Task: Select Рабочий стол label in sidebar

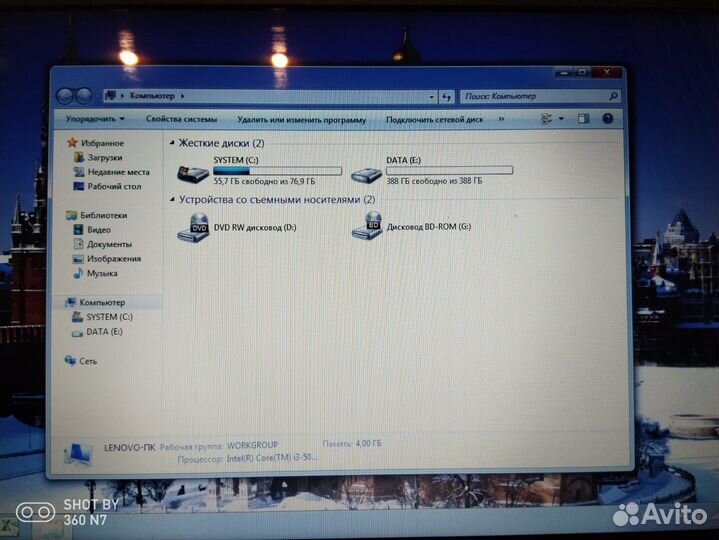Action: [x=114, y=186]
